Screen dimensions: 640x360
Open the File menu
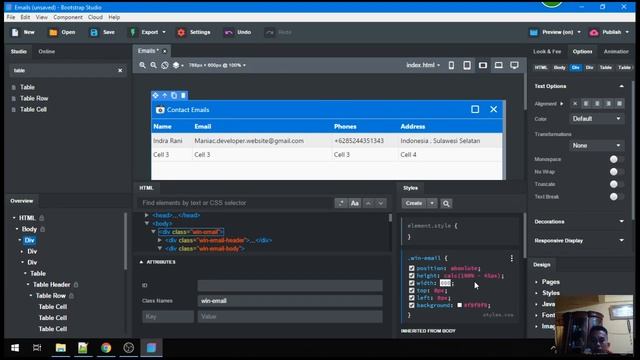click(x=11, y=17)
